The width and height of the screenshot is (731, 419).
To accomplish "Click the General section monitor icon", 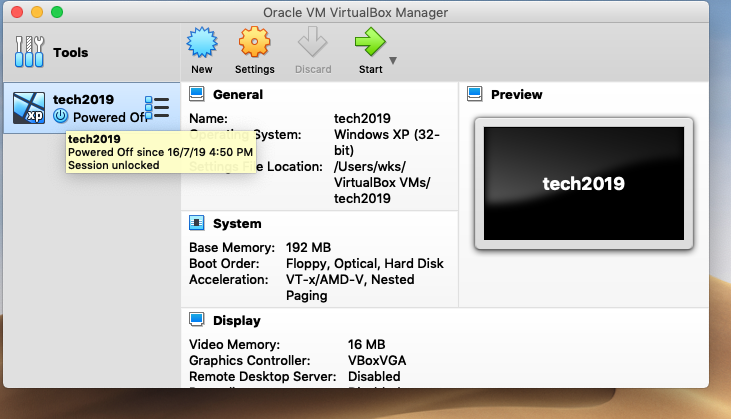I will 197,94.
